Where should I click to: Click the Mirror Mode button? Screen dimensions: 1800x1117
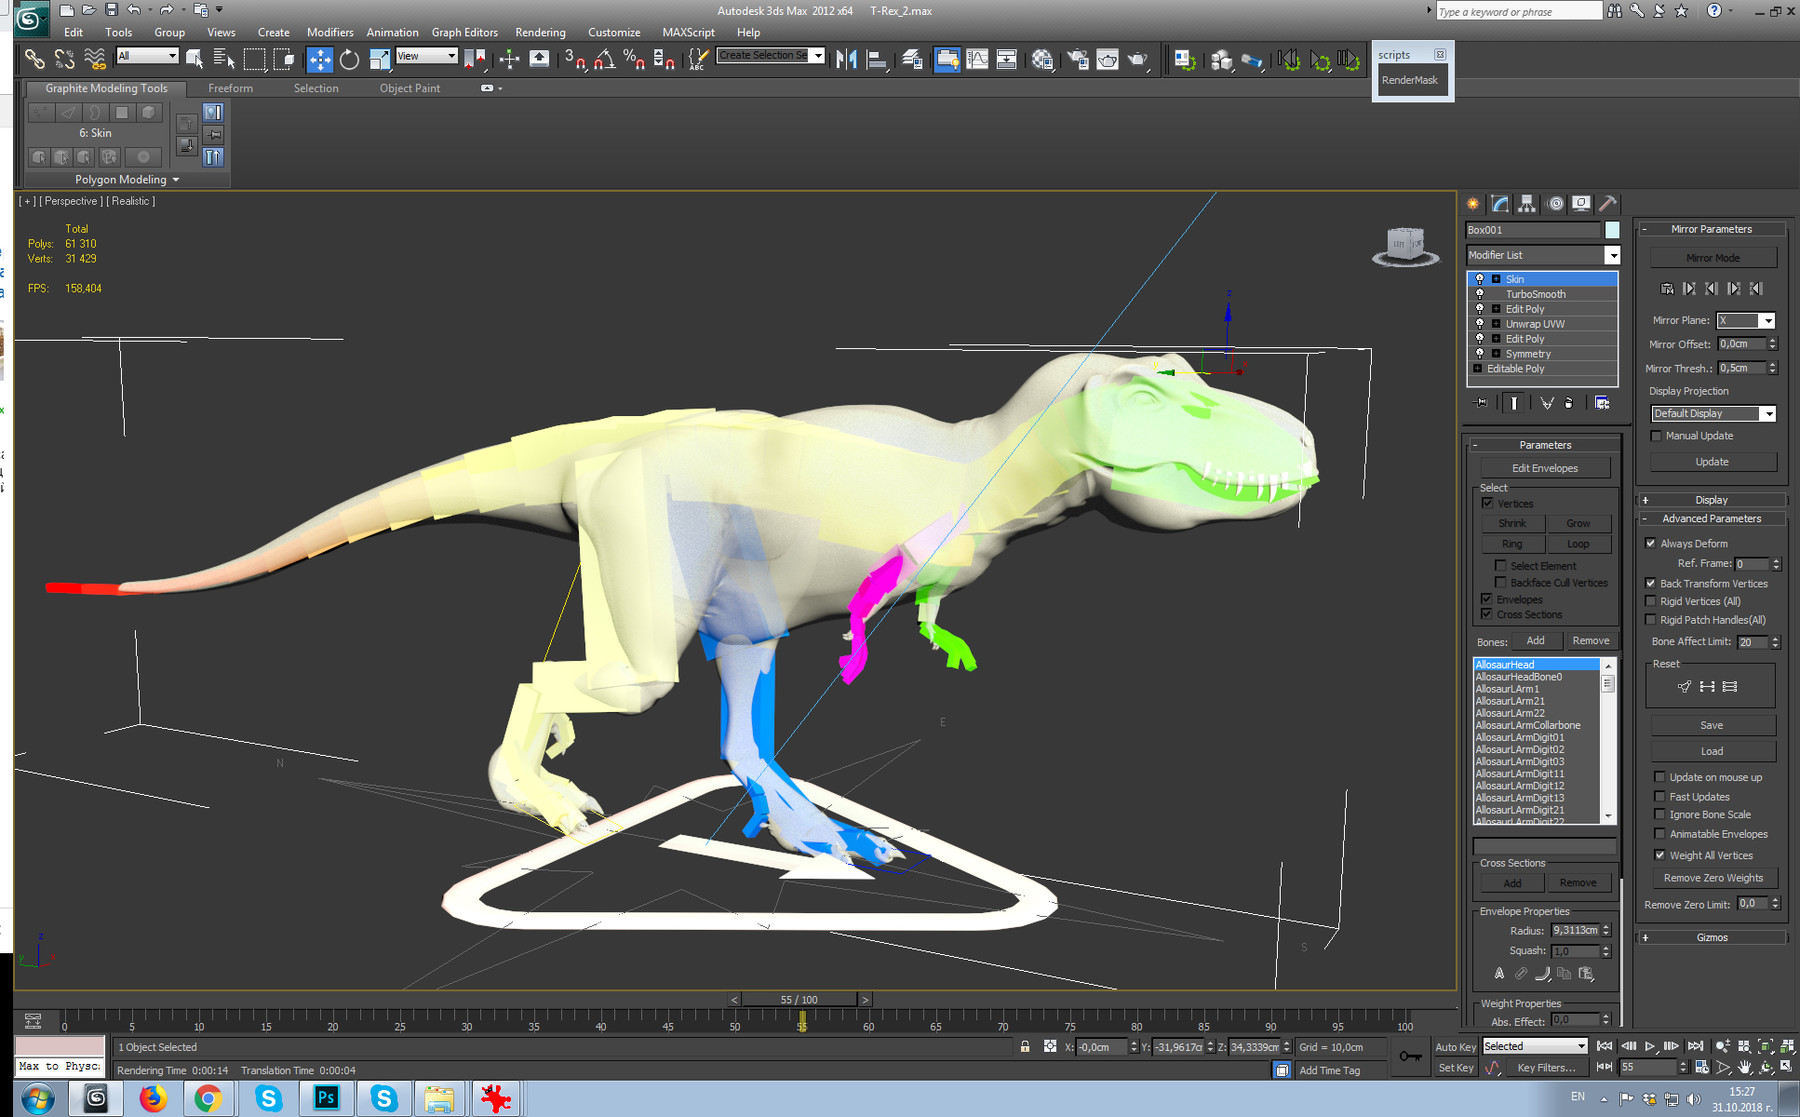[1712, 257]
